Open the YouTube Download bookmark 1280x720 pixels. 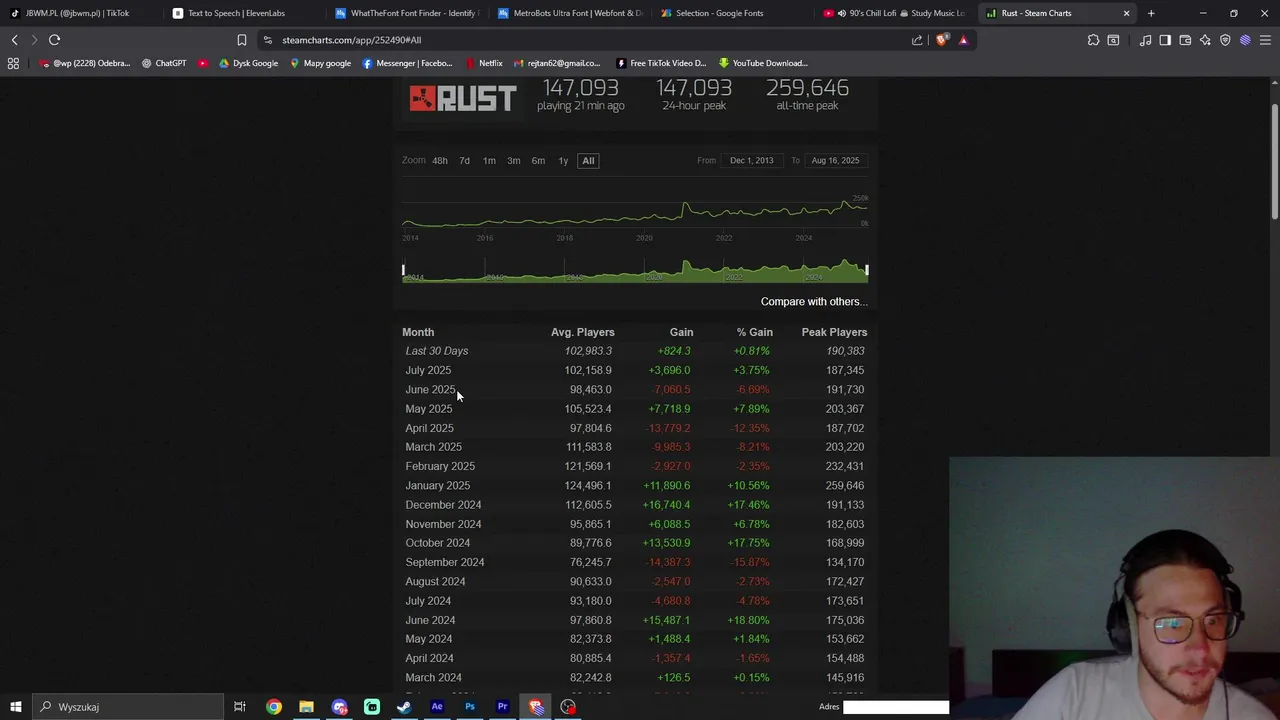point(763,63)
